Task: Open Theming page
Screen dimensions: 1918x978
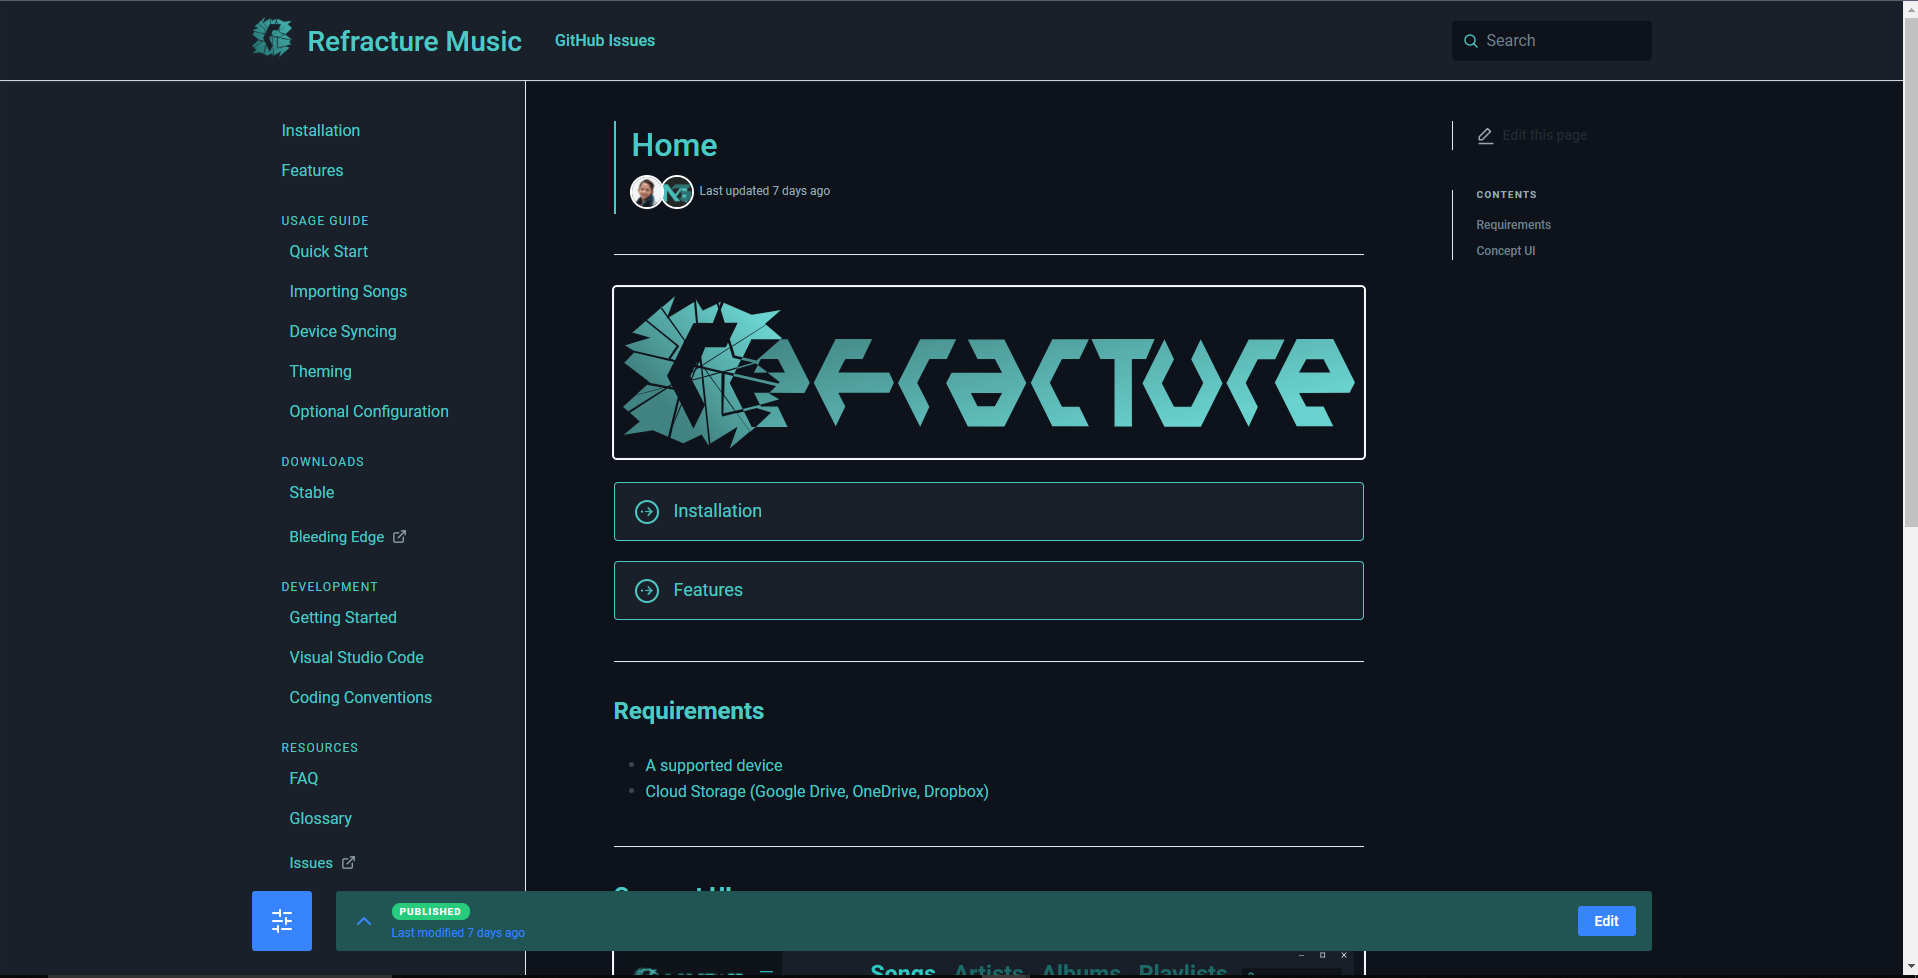Action: click(x=321, y=372)
